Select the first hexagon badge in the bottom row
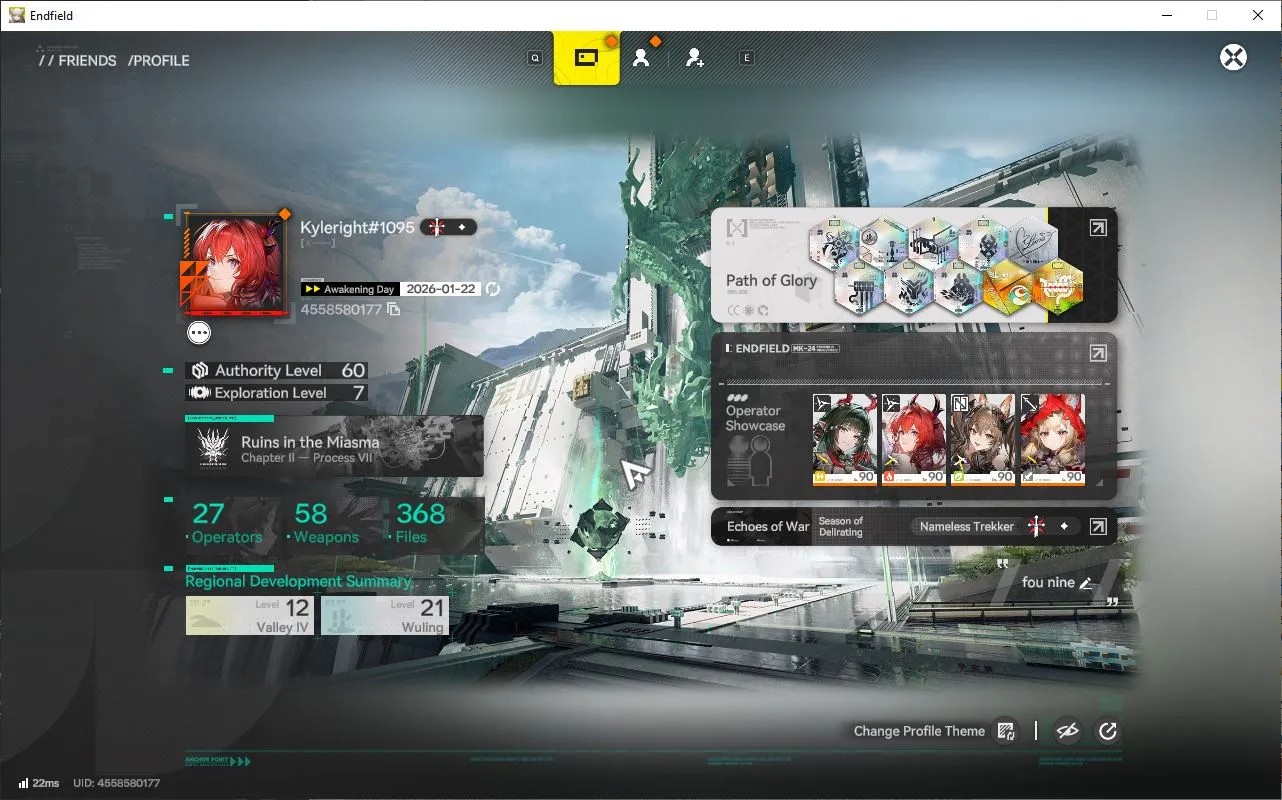This screenshot has width=1282, height=800. 859,287
